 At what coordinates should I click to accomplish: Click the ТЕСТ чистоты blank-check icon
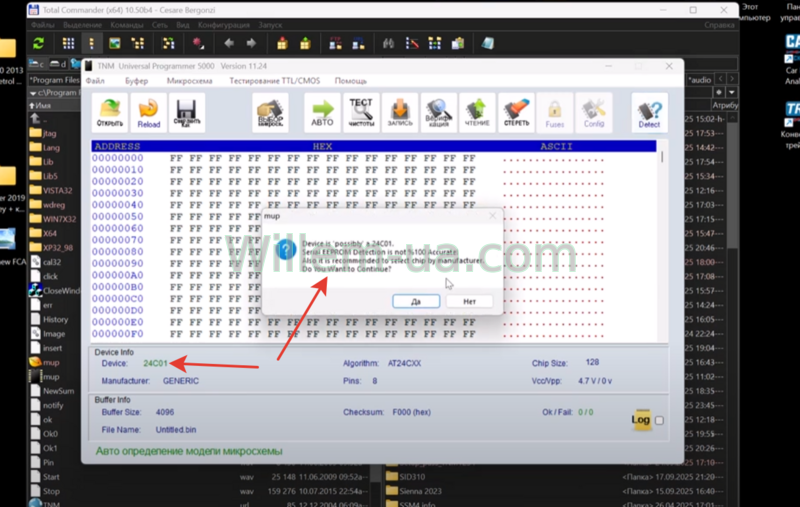click(x=361, y=112)
